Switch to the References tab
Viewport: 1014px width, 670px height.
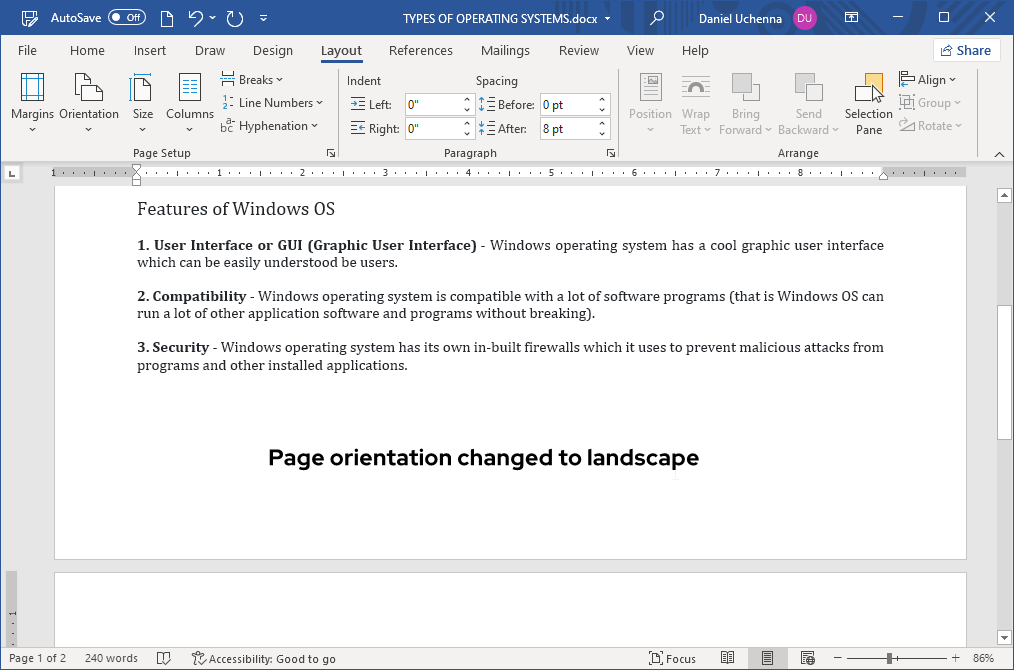pyautogui.click(x=421, y=50)
